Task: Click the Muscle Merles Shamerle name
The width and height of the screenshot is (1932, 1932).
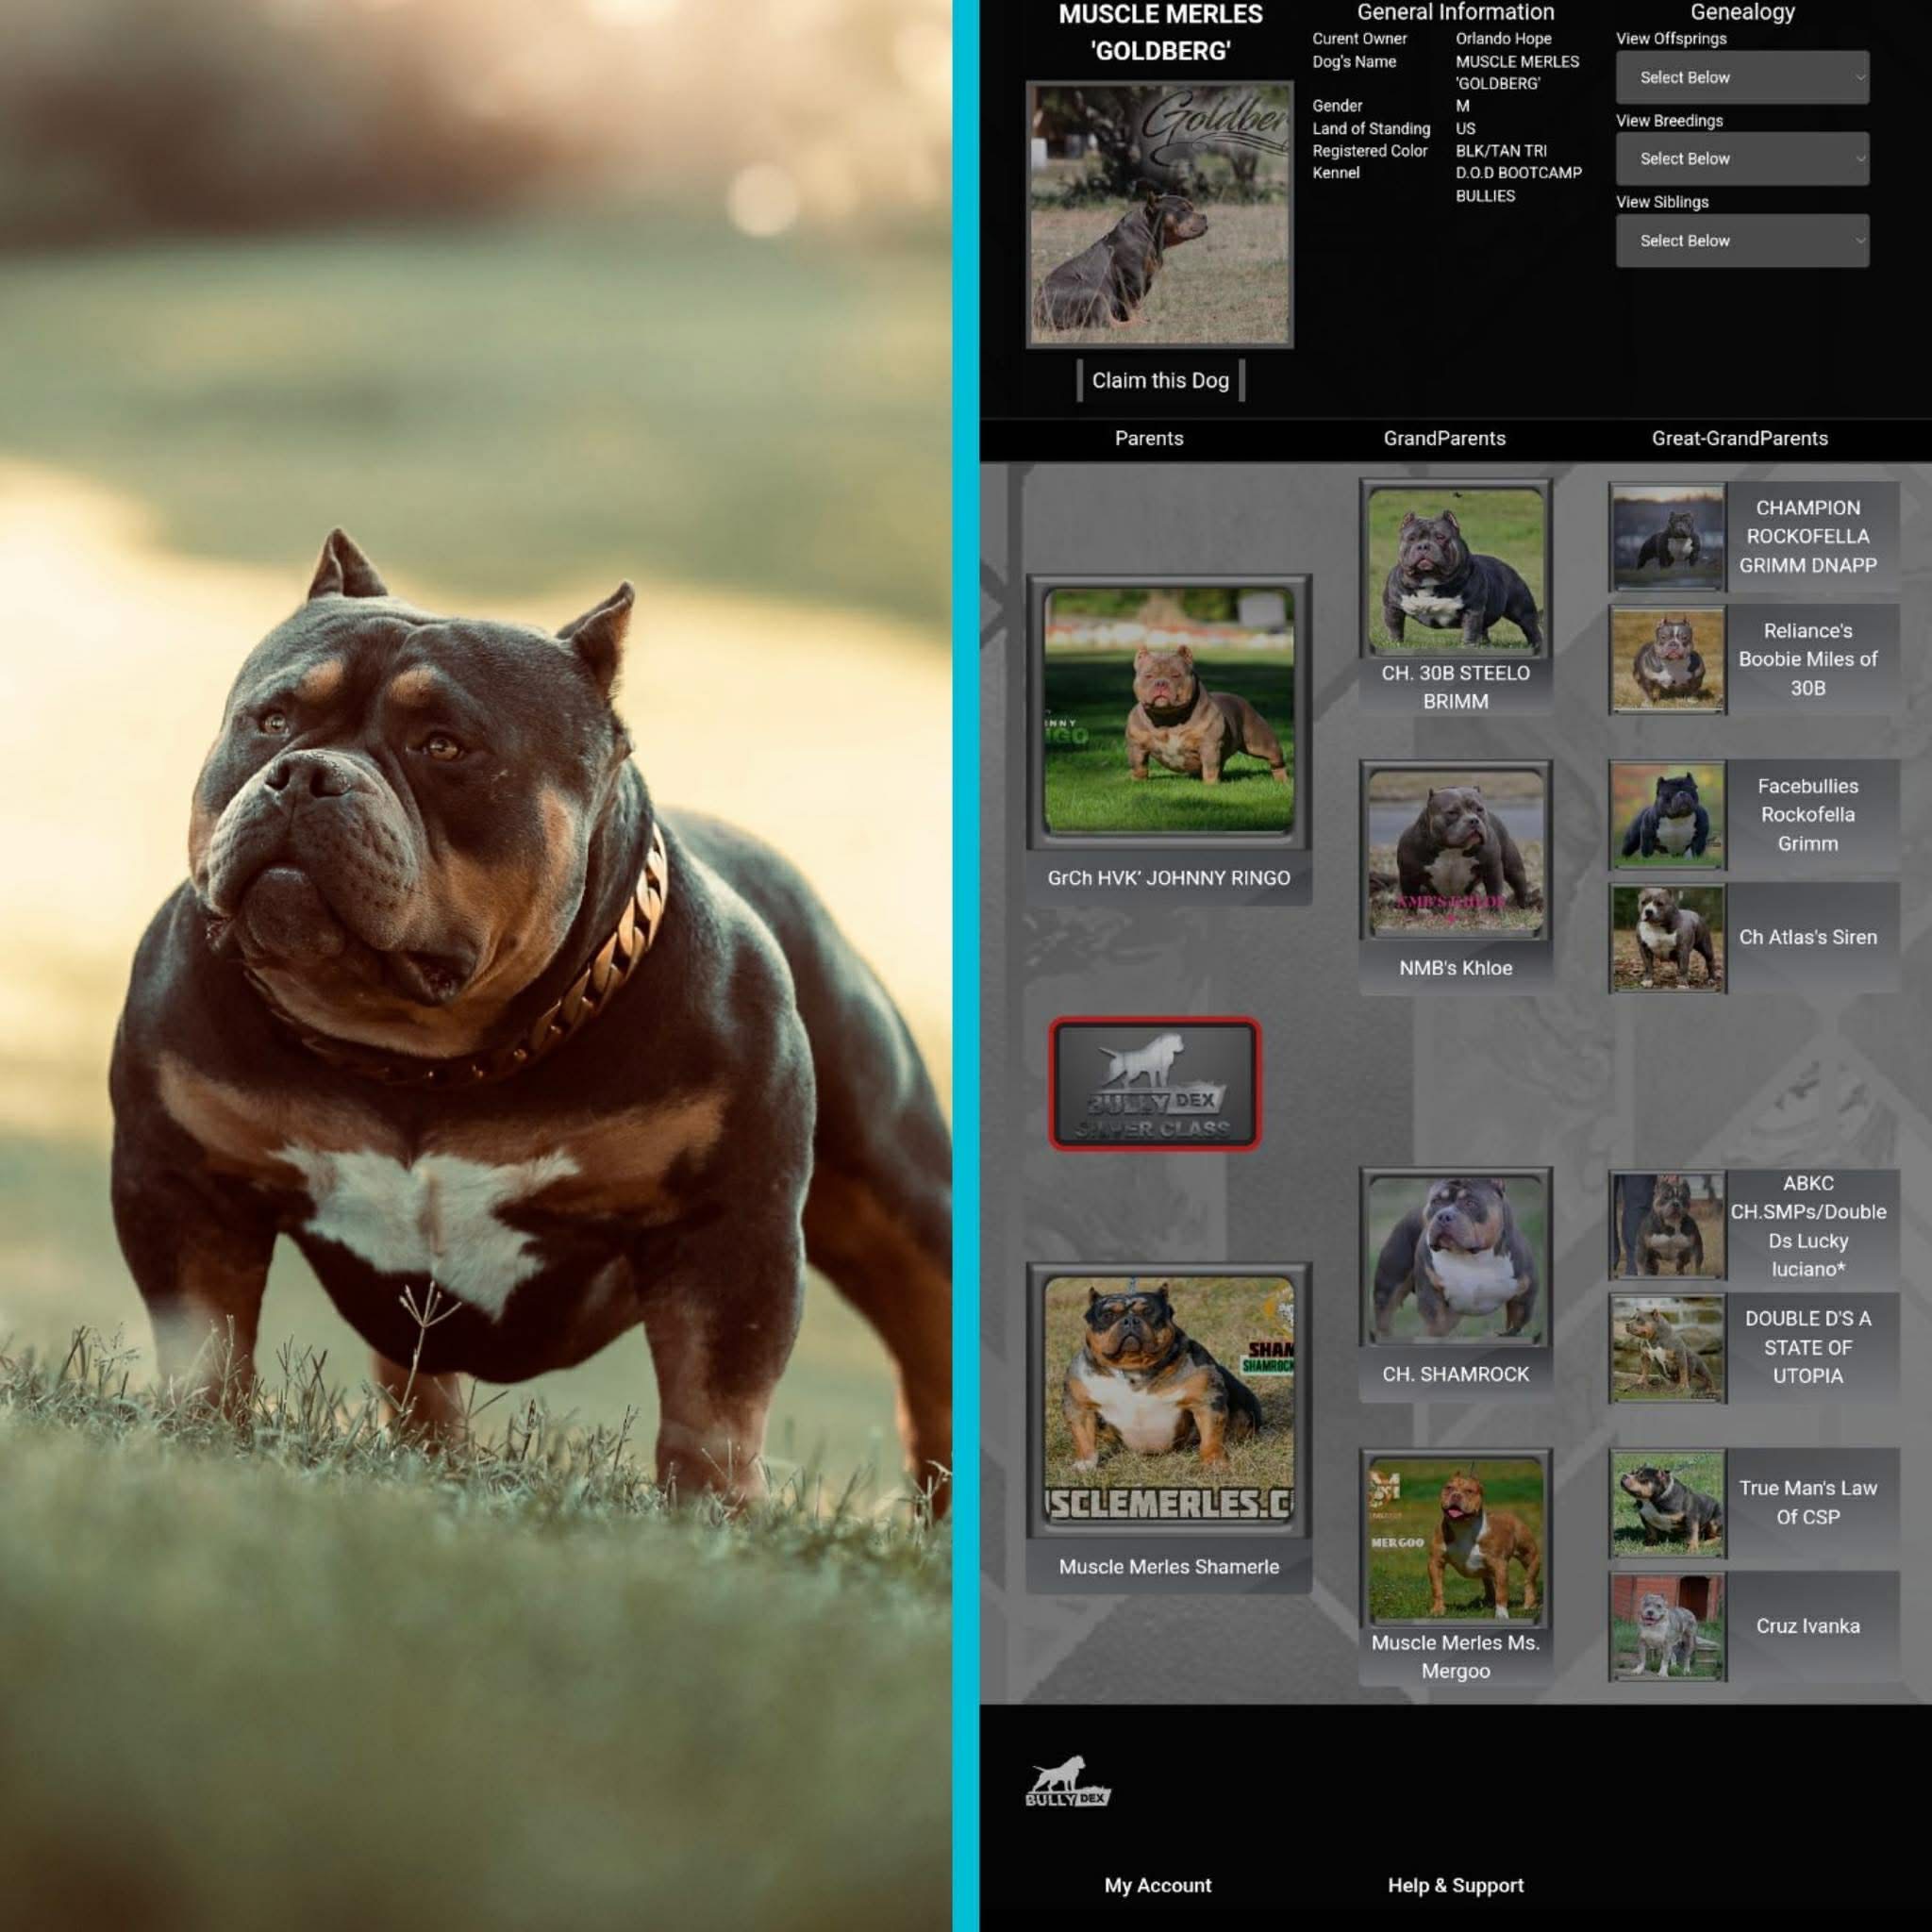Action: (x=1169, y=1567)
